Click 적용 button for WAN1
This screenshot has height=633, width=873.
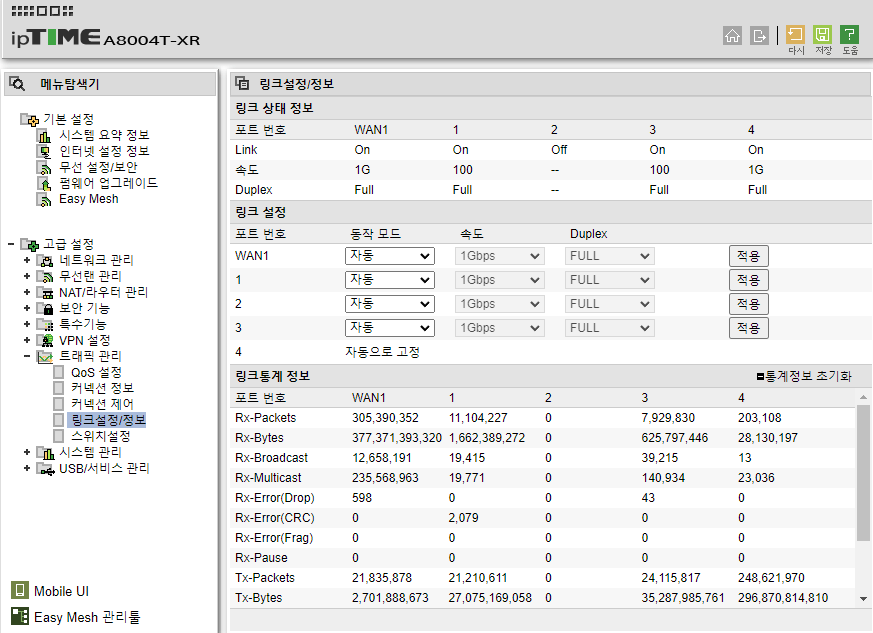tap(748, 256)
